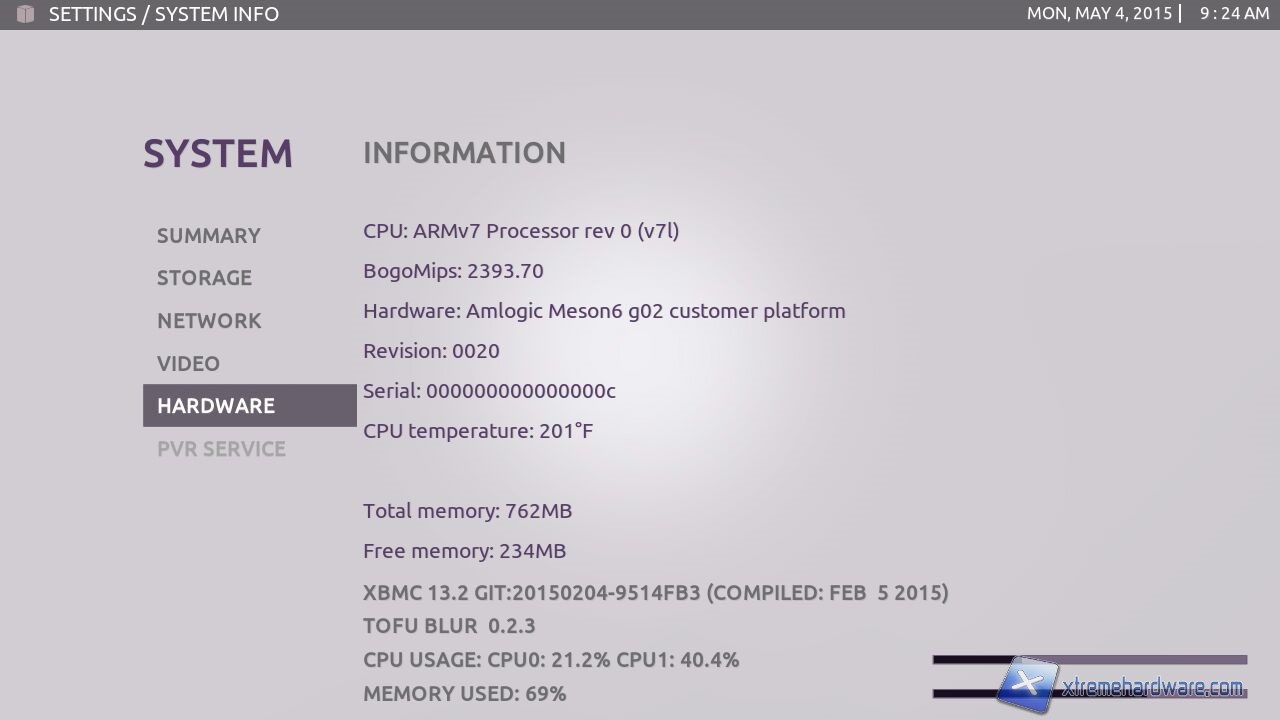1280x720 pixels.
Task: Open the Video info section
Action: [188, 364]
